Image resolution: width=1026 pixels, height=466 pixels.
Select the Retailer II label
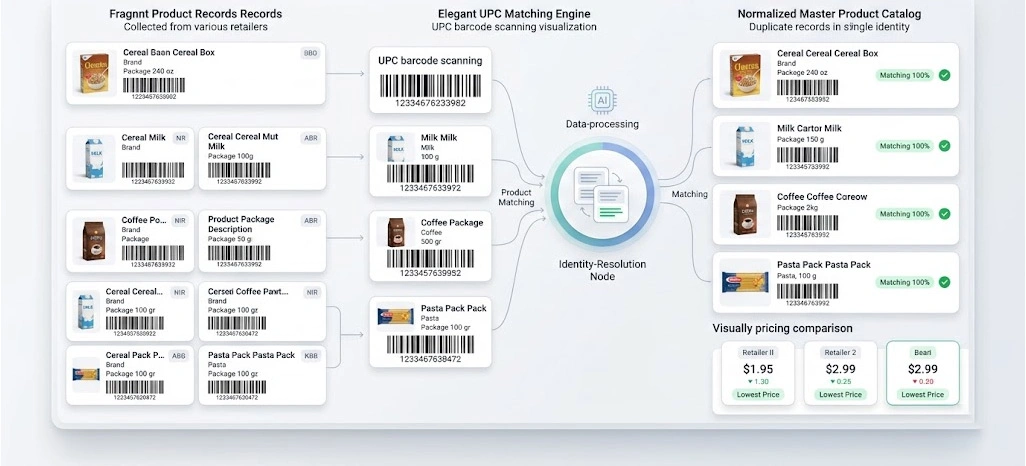point(758,353)
